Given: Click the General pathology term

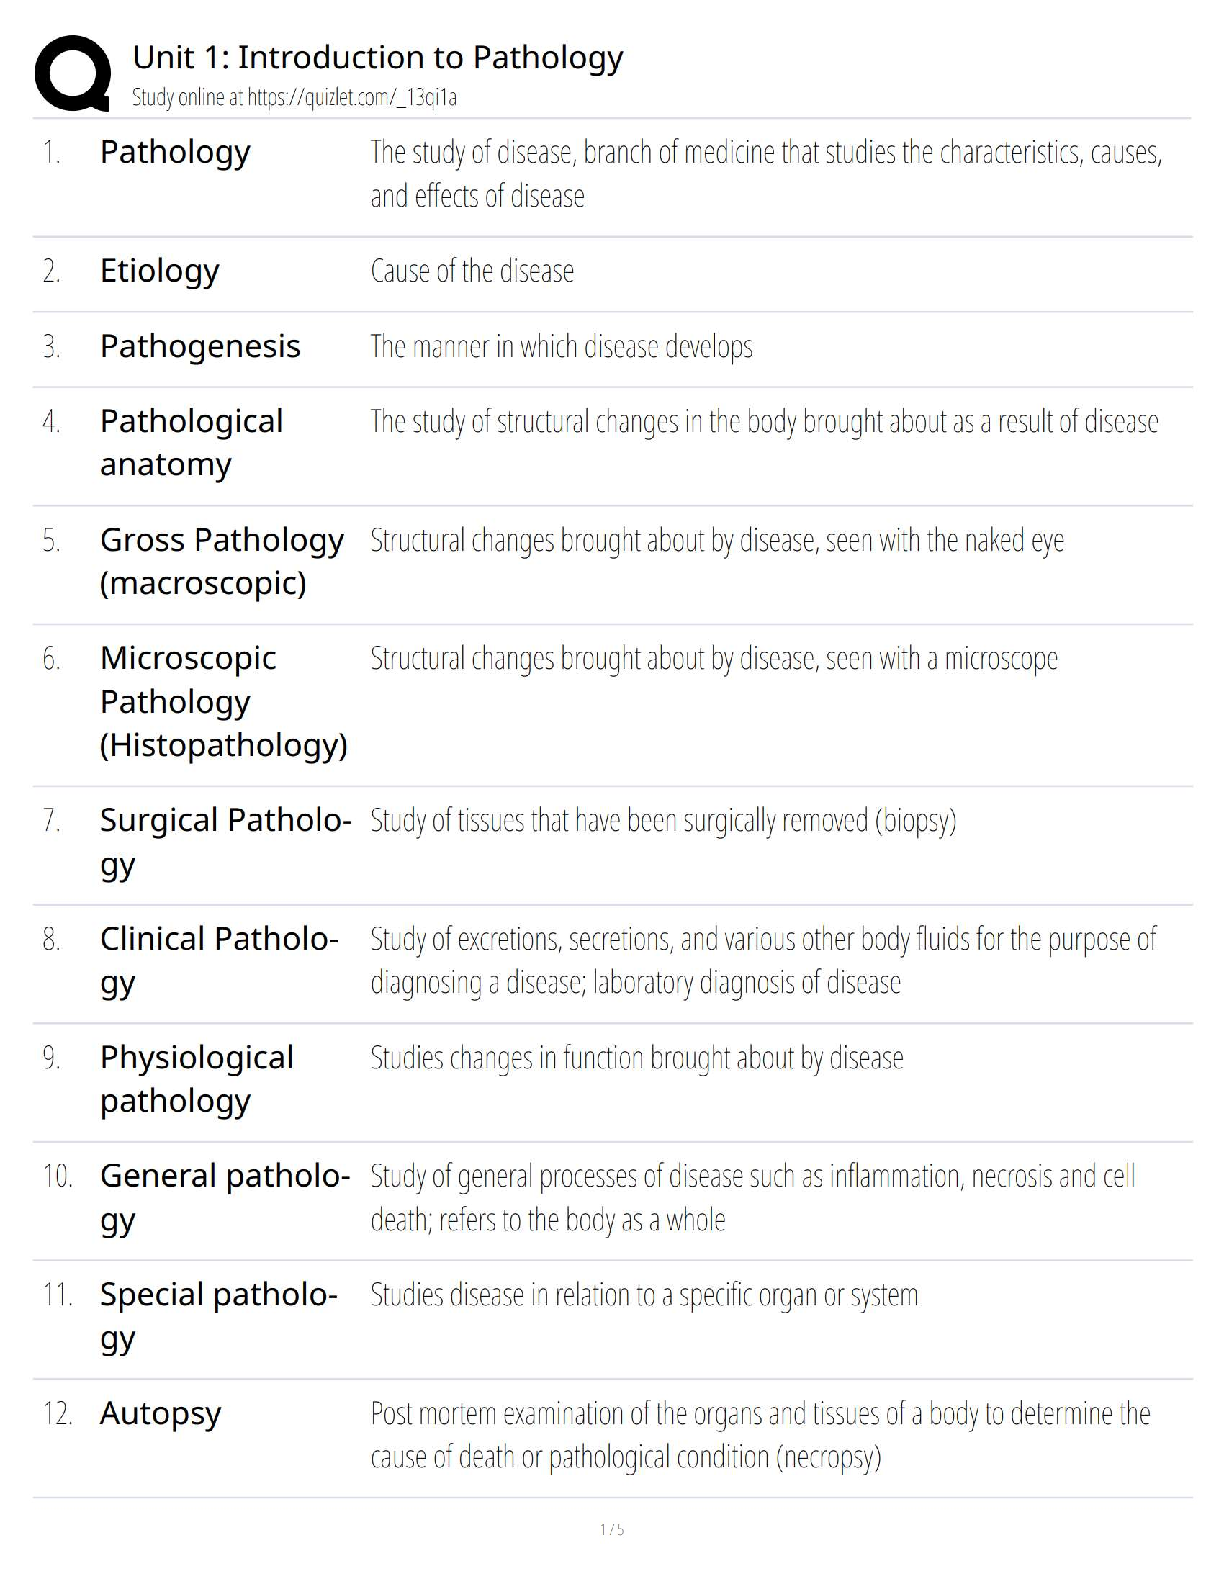Looking at the screenshot, I should (224, 1197).
